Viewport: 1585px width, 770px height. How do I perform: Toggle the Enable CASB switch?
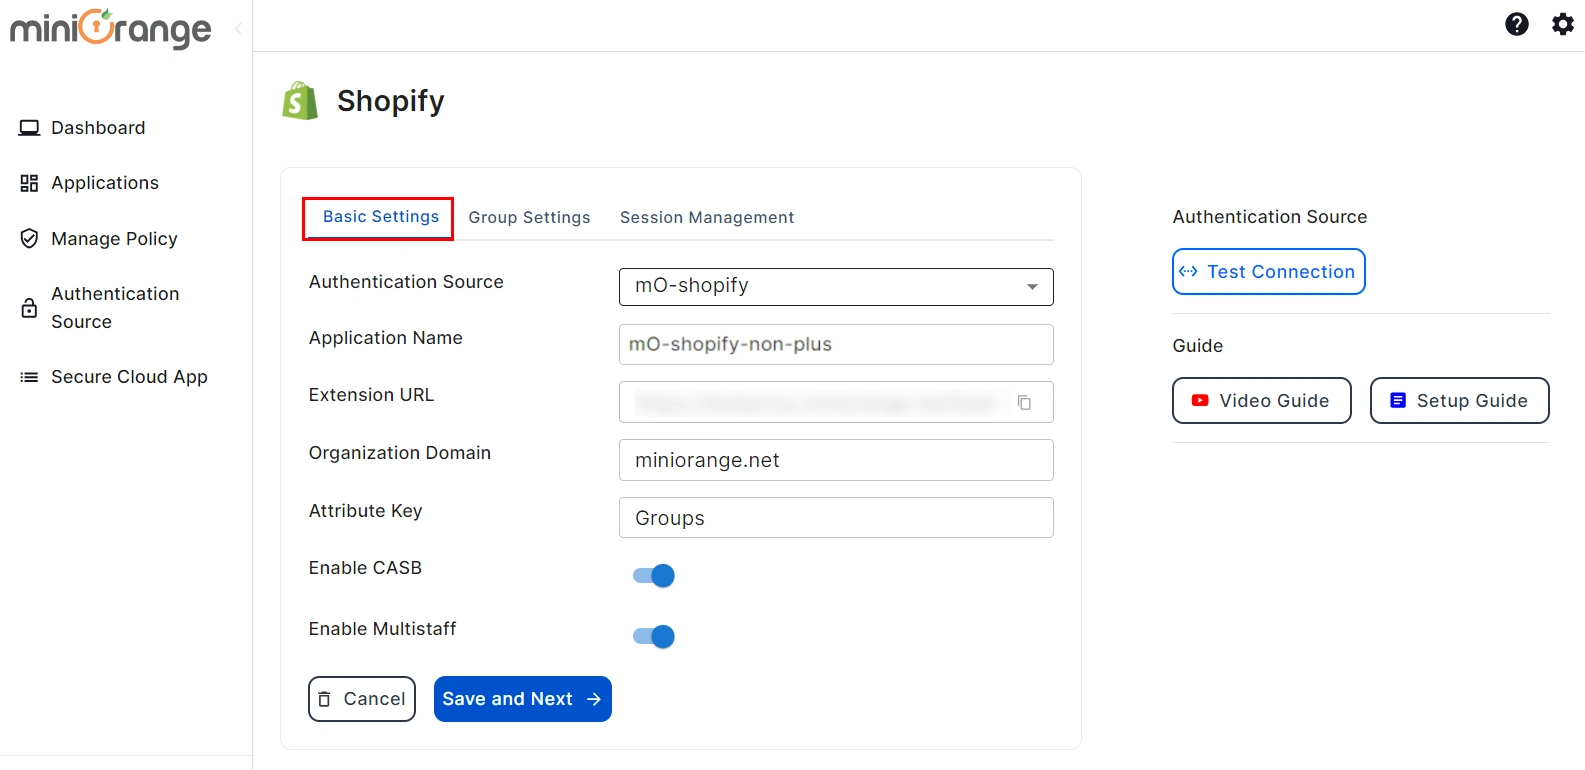(654, 576)
